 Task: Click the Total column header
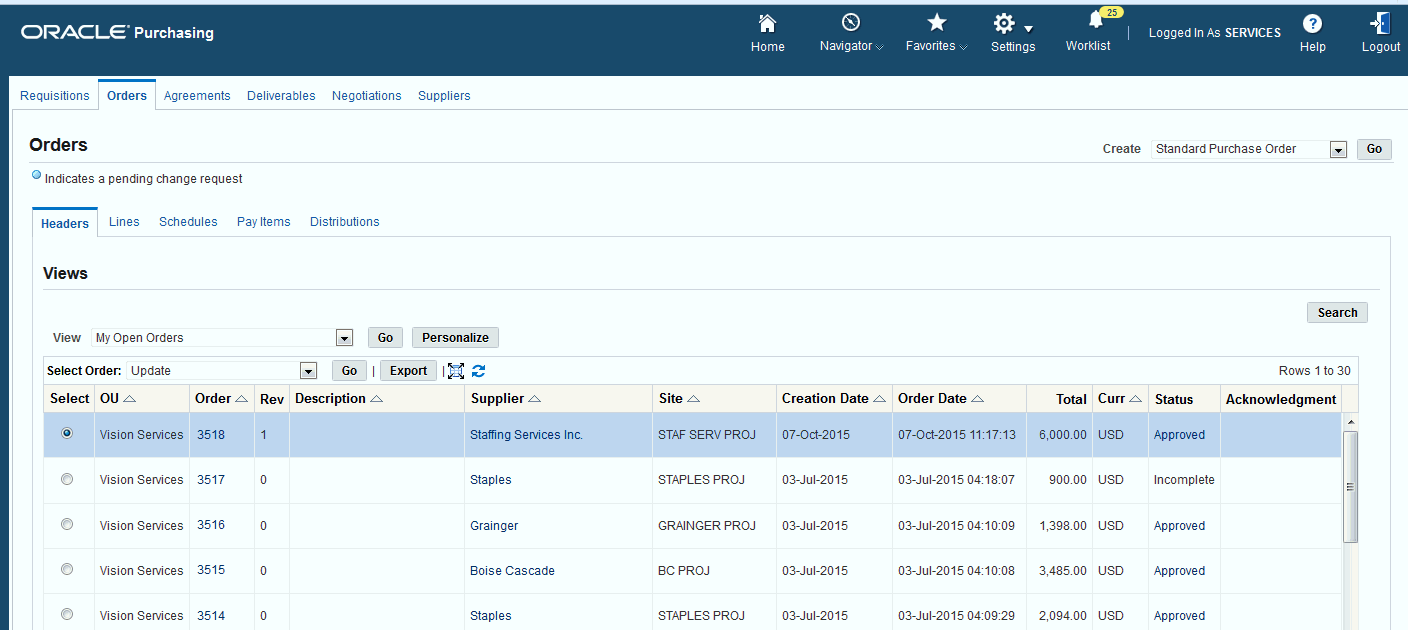point(1071,399)
